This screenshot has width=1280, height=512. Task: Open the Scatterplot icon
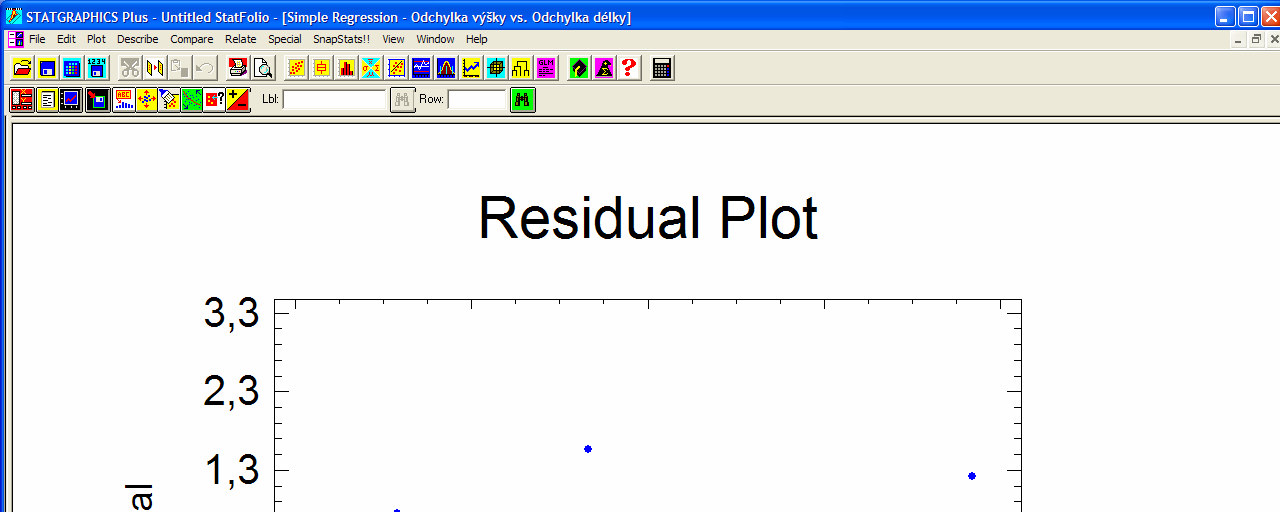[296, 68]
